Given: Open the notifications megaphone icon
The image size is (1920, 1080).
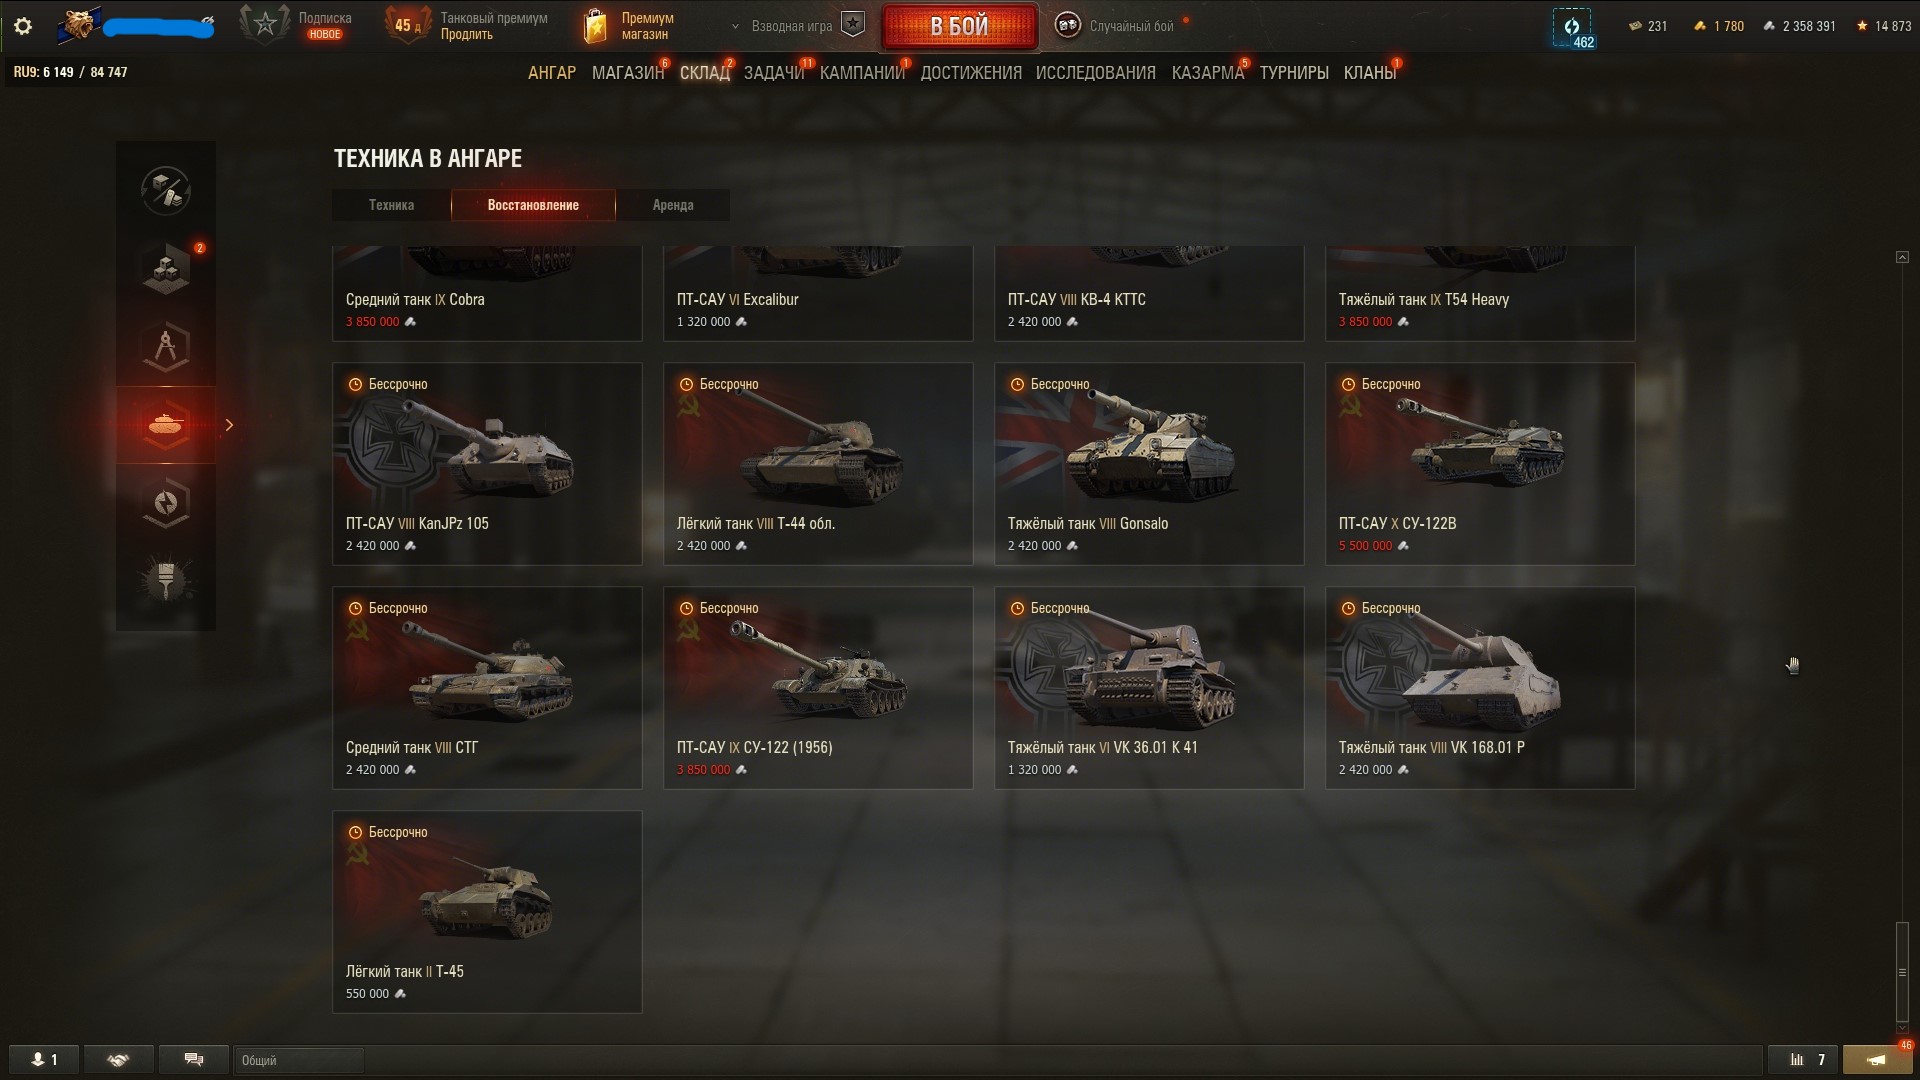Looking at the screenshot, I should pos(1877,1059).
